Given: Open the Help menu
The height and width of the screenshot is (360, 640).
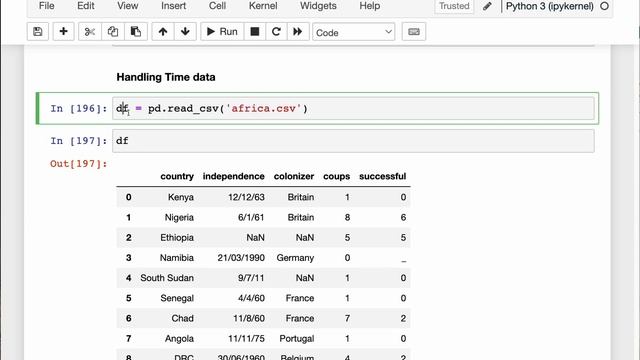Looking at the screenshot, I should point(370,6).
